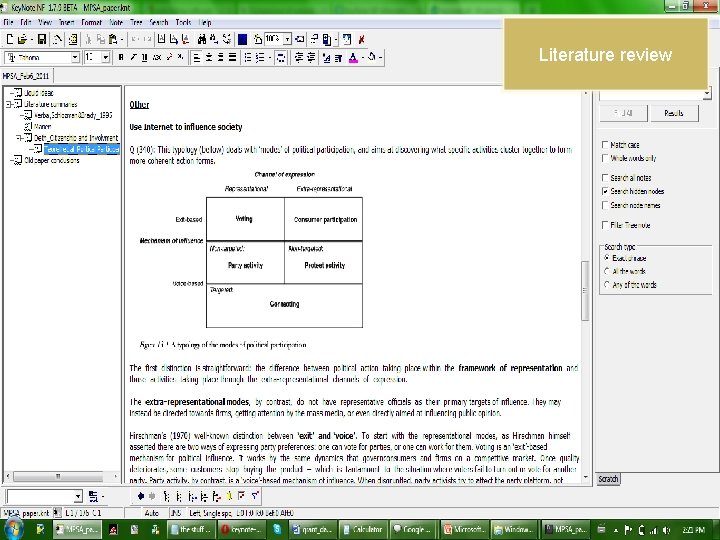Enable the Match case checkbox
Screen dimensions: 720x540
(605, 145)
